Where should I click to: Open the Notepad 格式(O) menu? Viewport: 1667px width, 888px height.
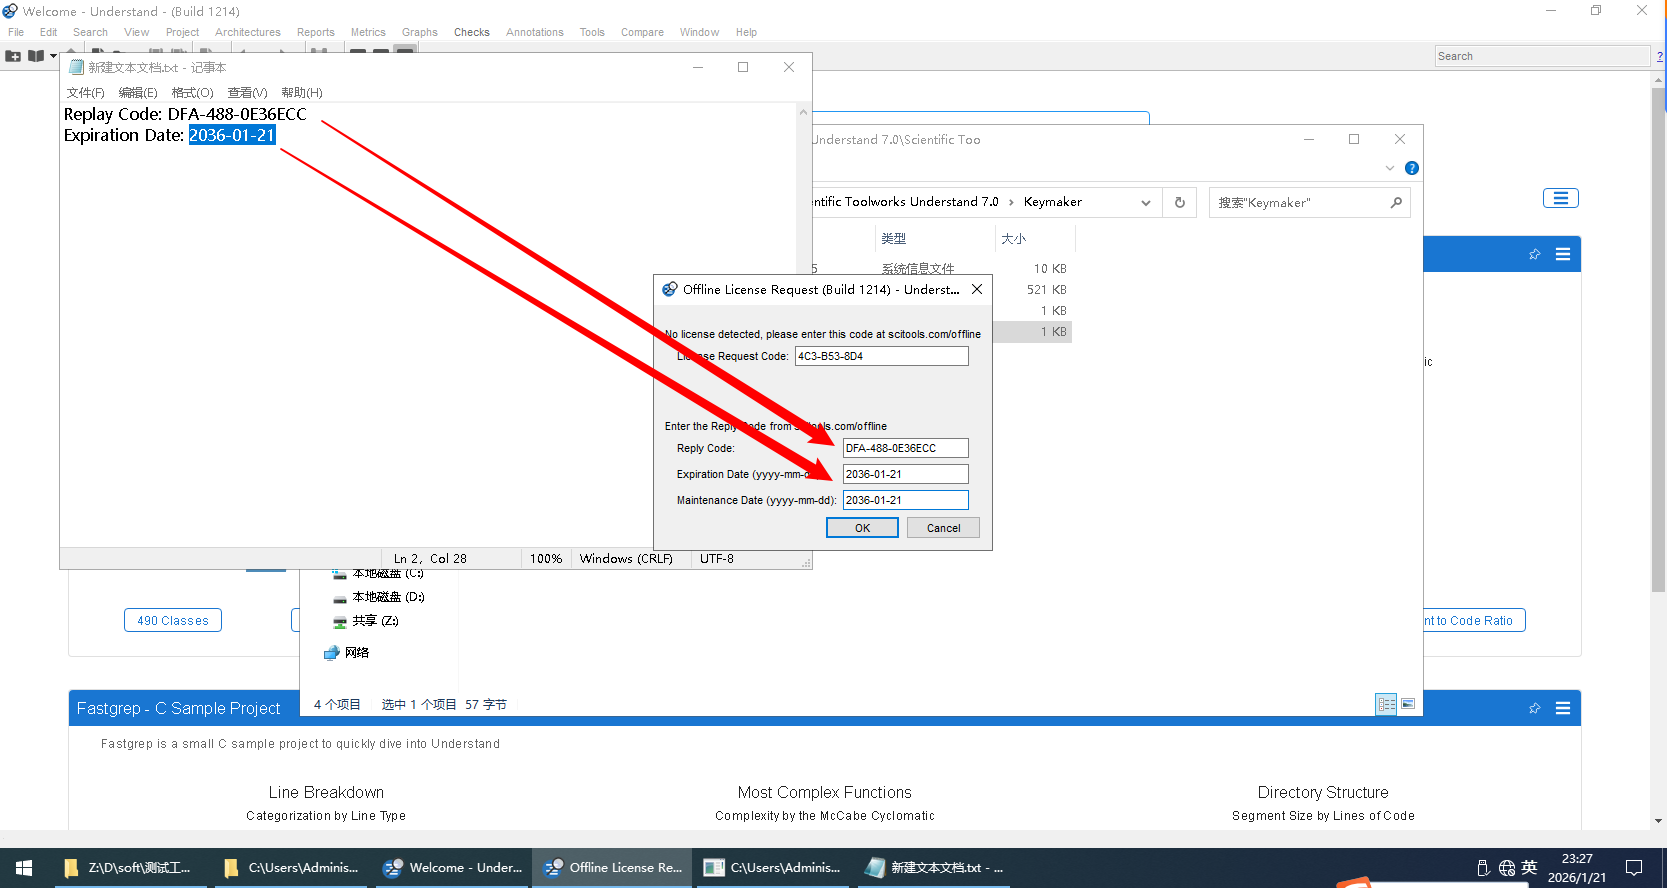pyautogui.click(x=192, y=93)
